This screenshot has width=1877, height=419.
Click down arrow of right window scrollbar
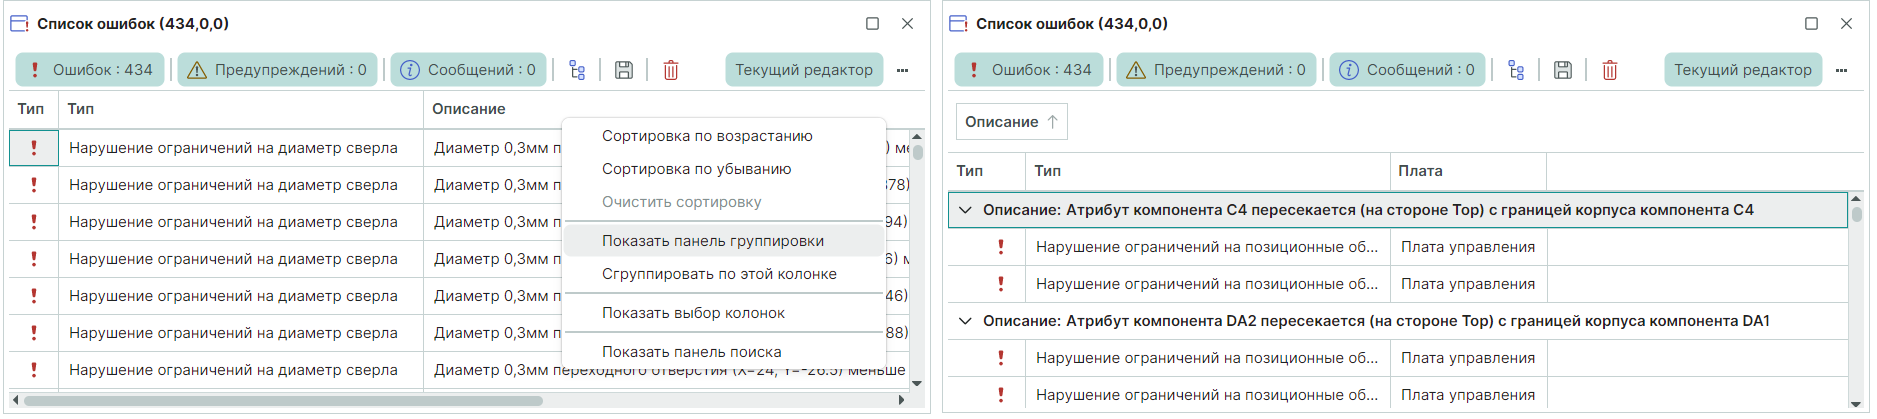(1856, 404)
